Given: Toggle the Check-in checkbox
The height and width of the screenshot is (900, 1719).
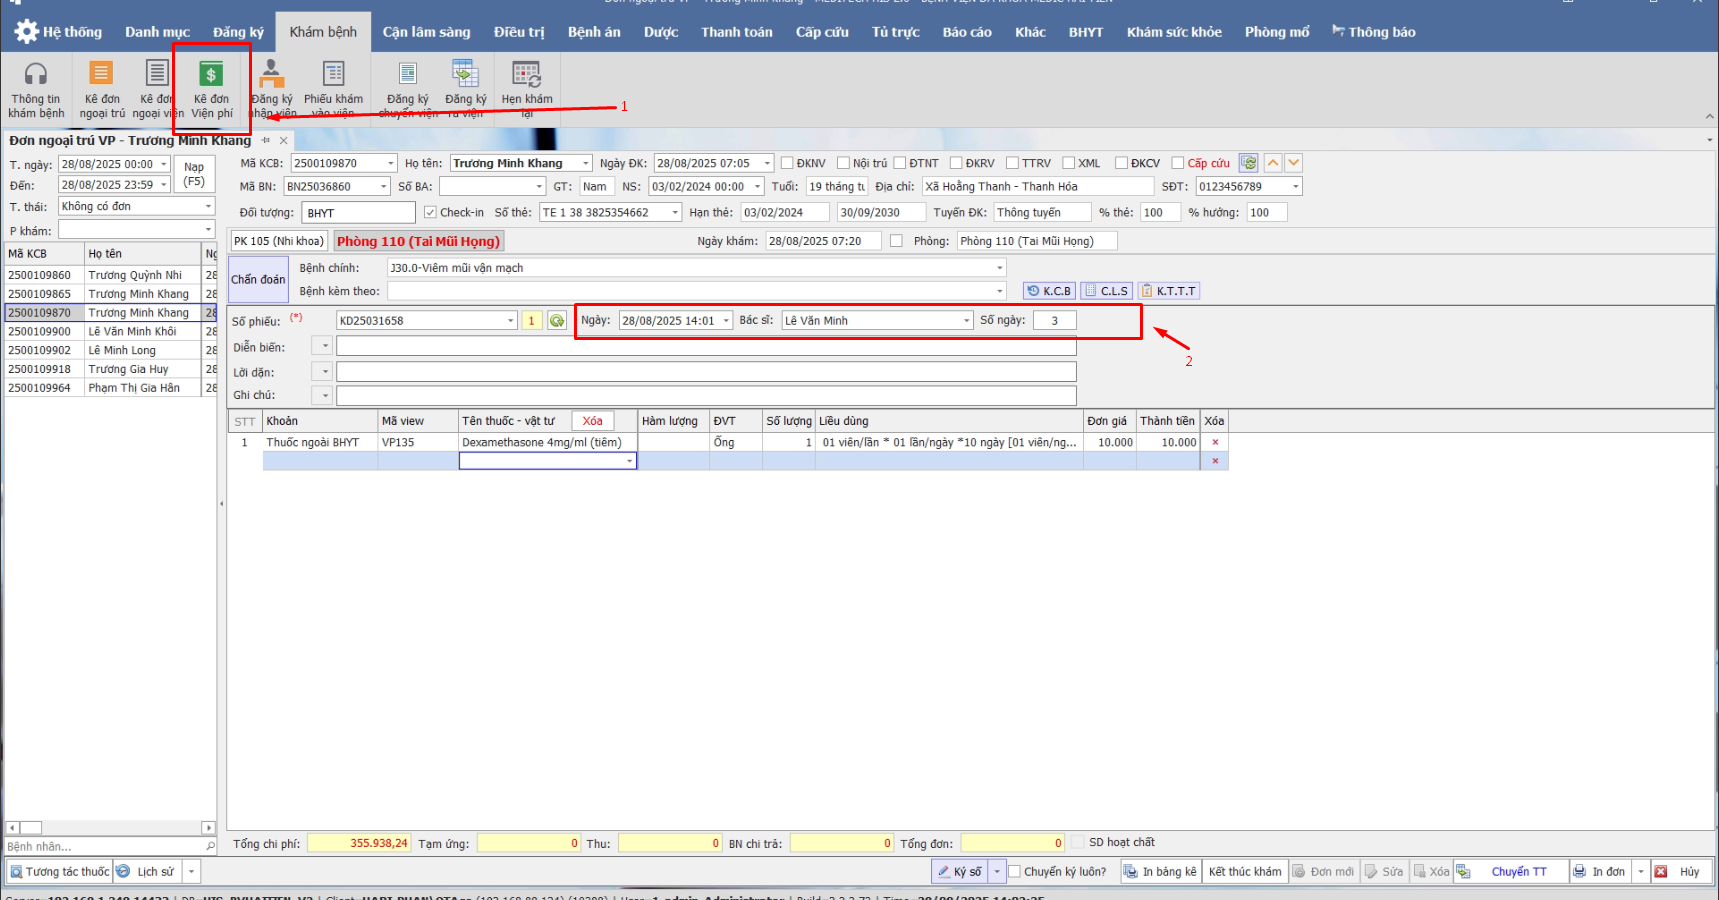Looking at the screenshot, I should pyautogui.click(x=430, y=213).
